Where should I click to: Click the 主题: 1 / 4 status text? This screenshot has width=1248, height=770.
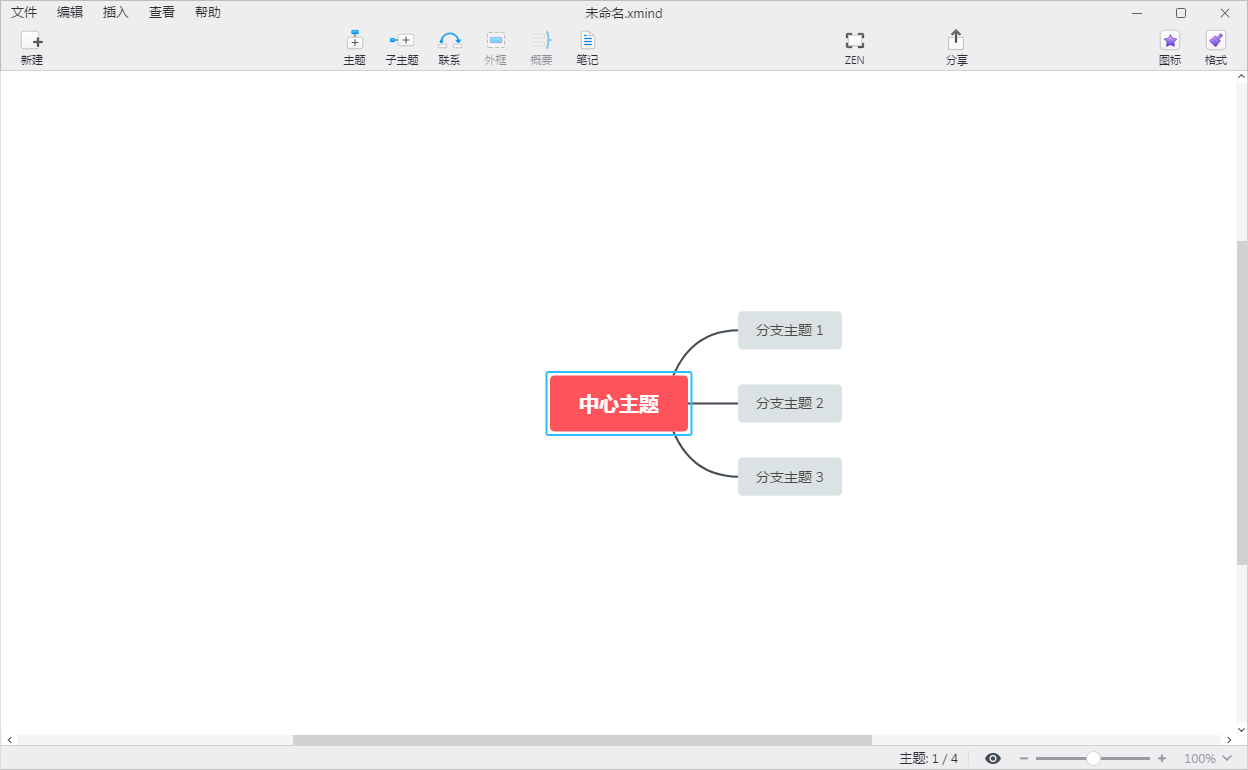(x=929, y=759)
